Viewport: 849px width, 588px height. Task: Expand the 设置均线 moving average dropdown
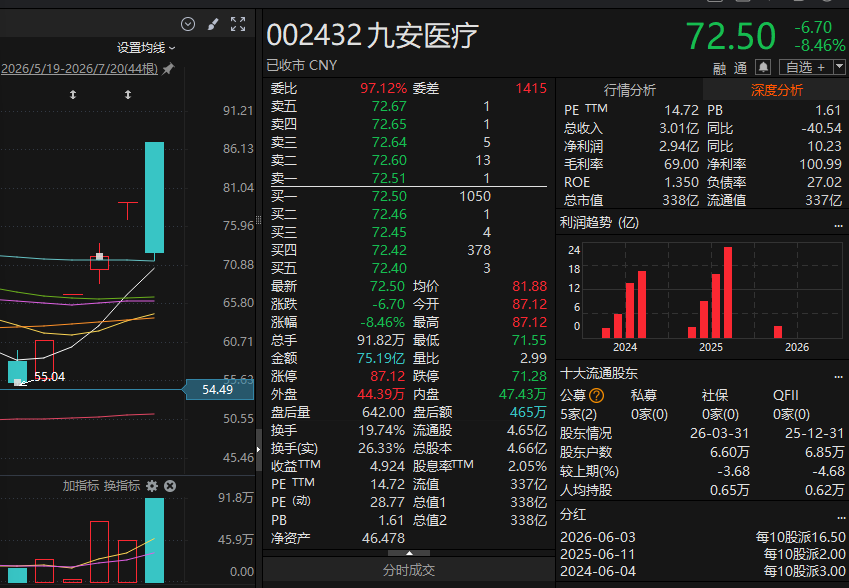pos(146,48)
